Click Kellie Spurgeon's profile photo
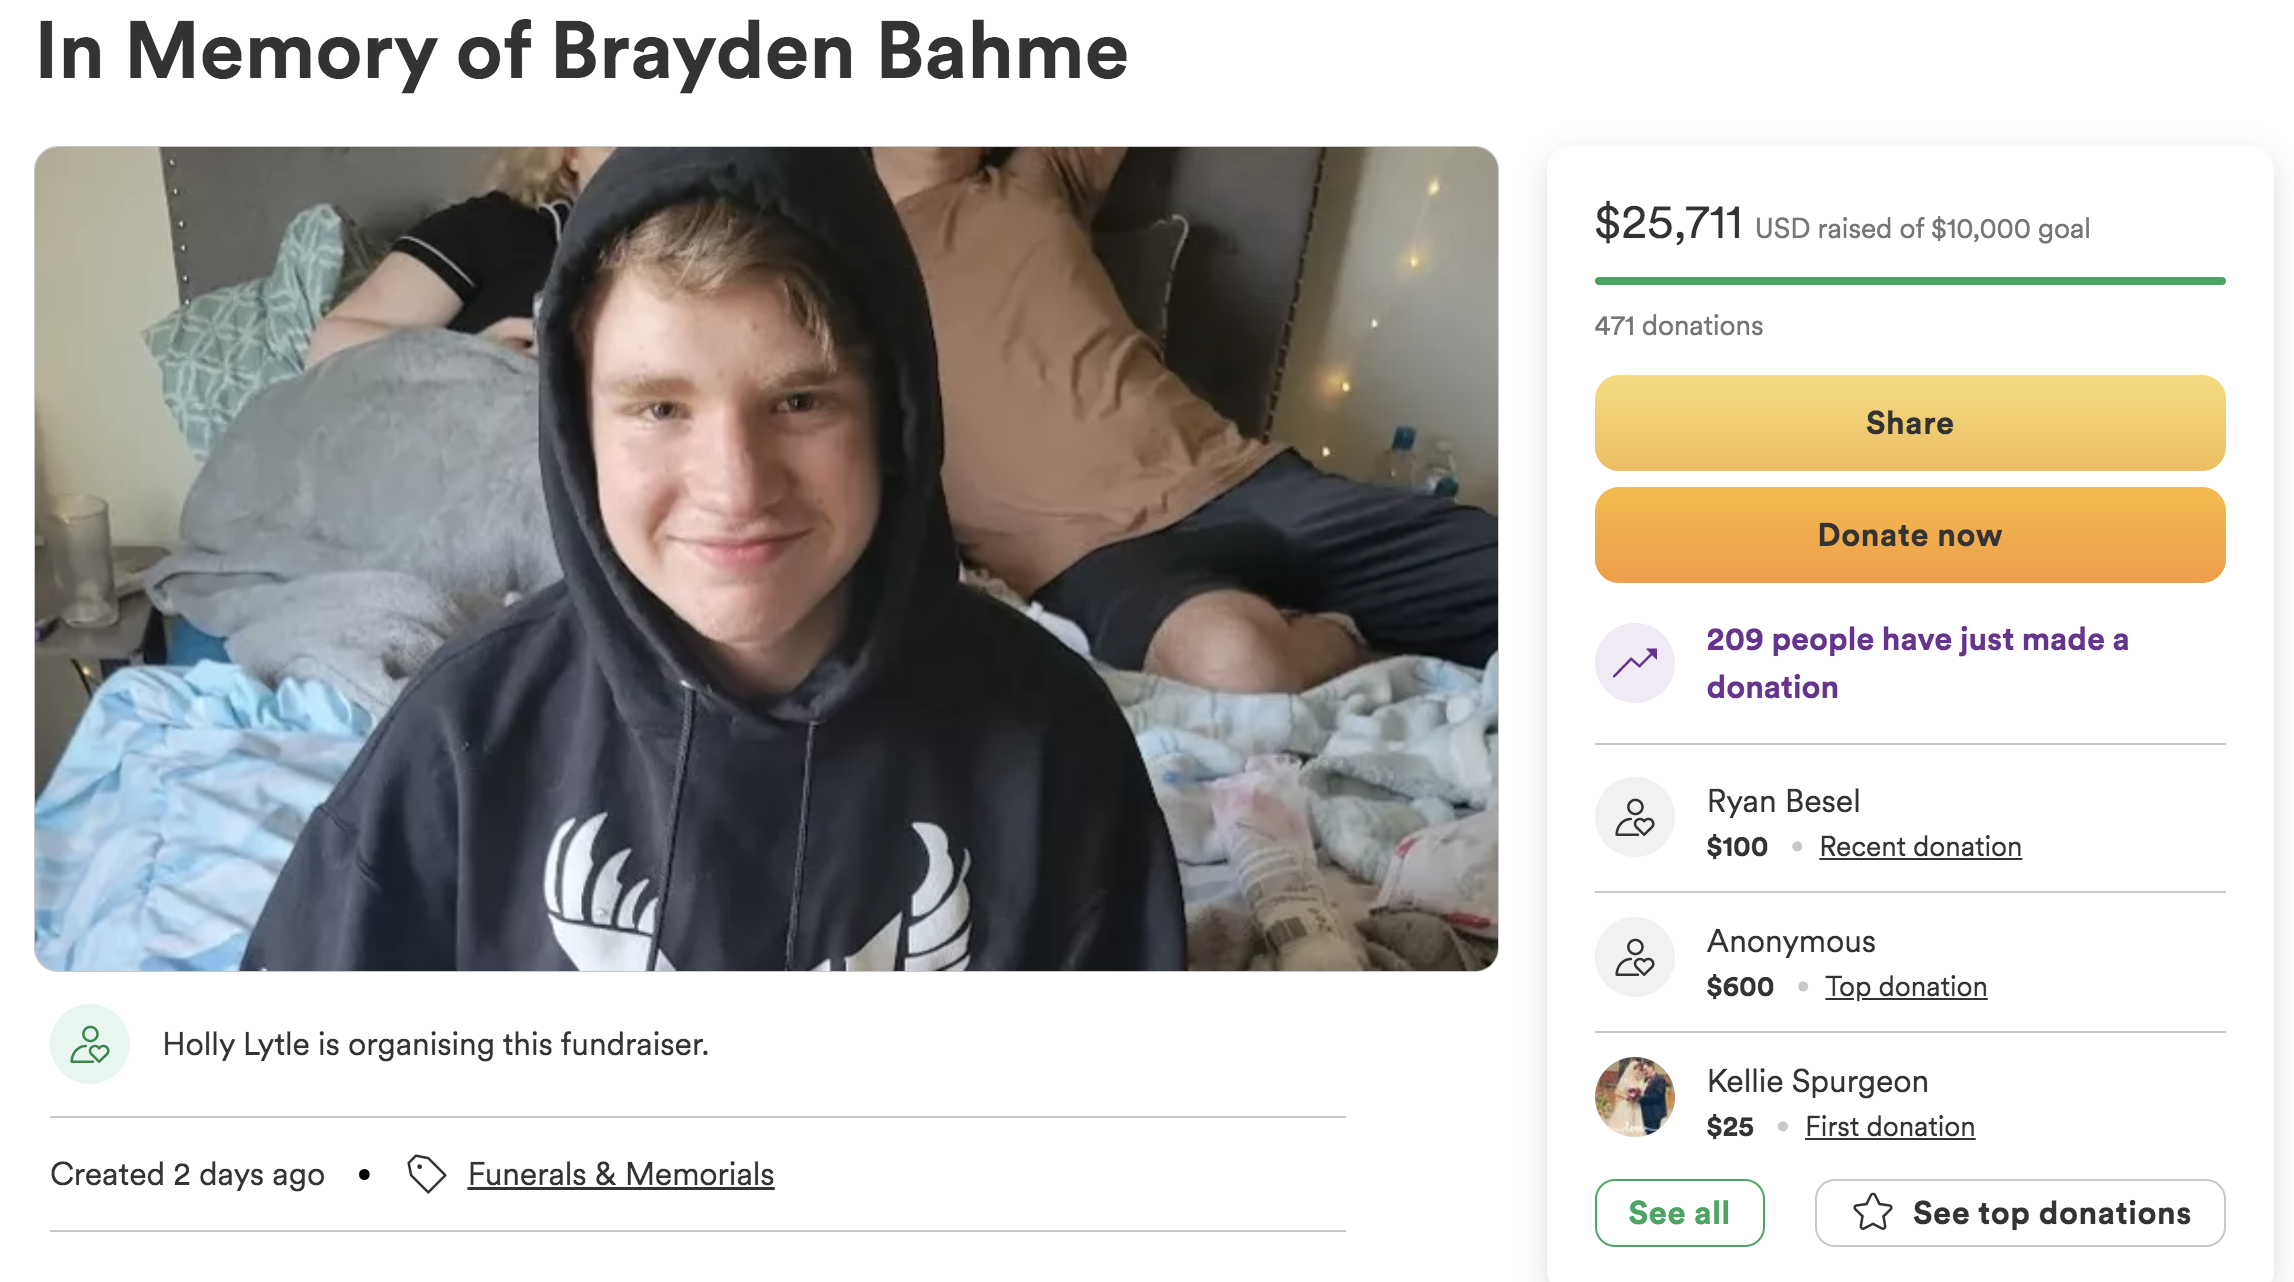 pos(1635,1098)
